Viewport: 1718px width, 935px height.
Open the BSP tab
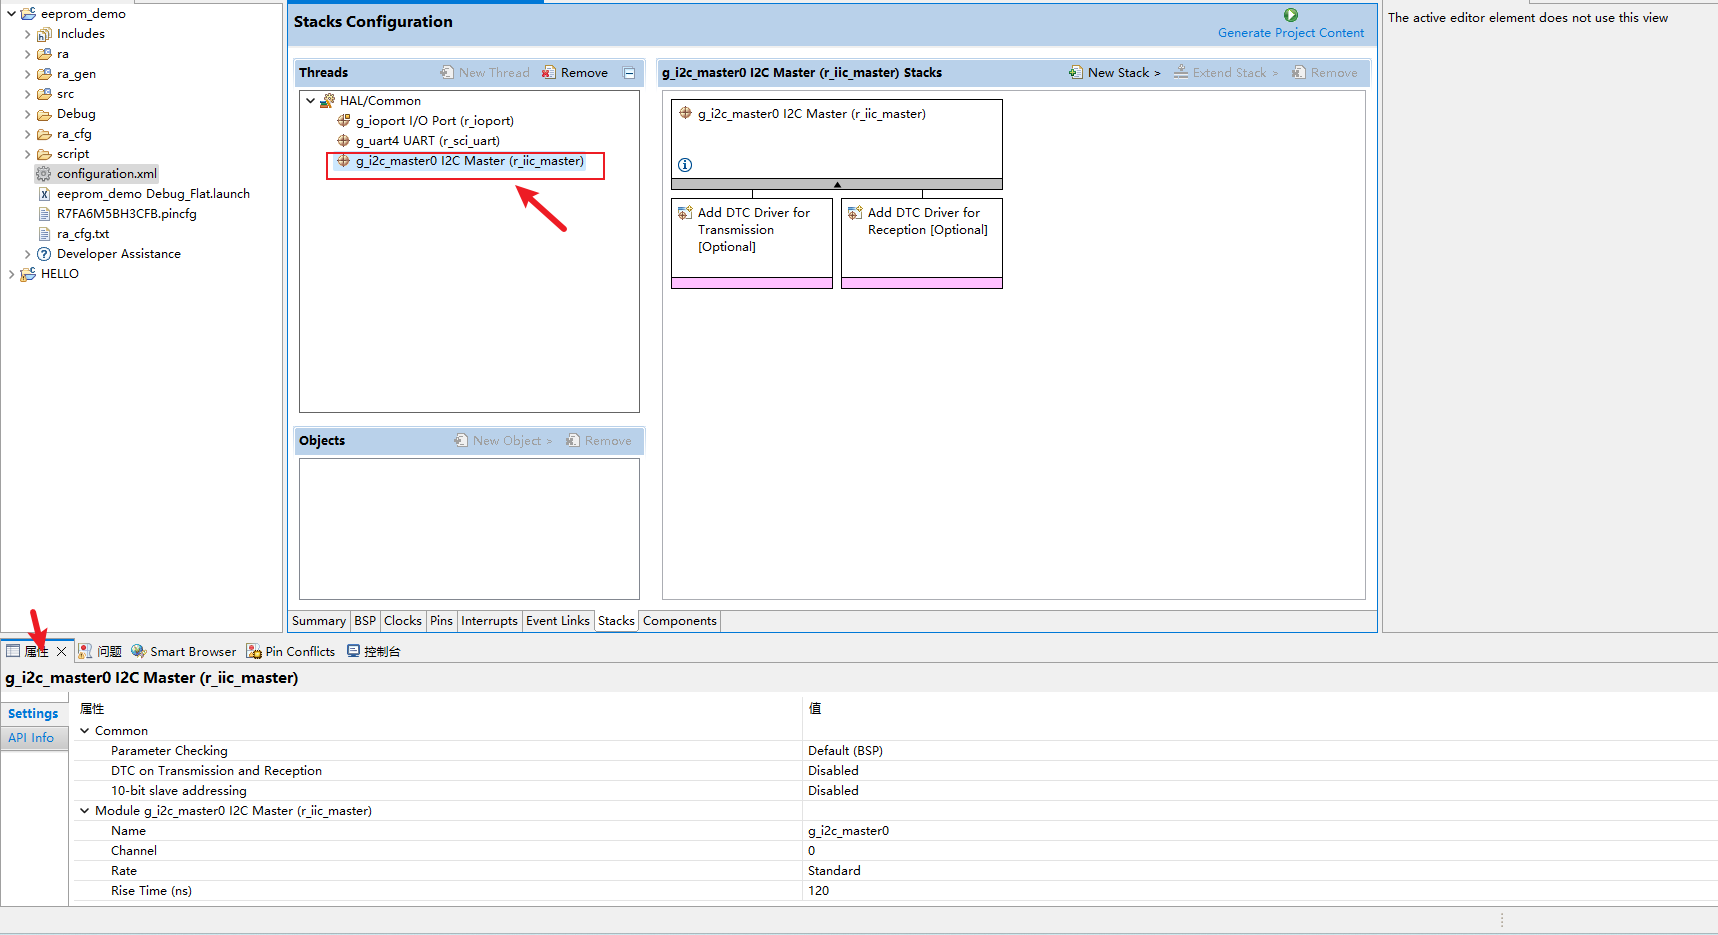tap(365, 621)
